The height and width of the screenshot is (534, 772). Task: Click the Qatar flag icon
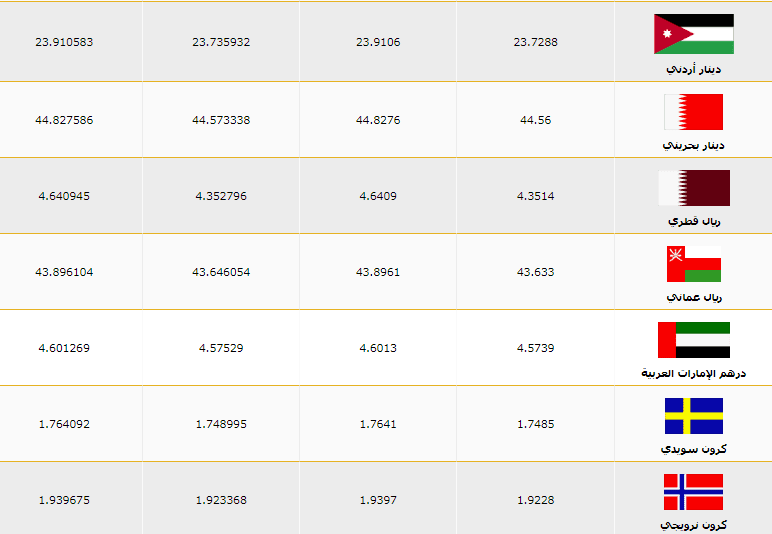[x=694, y=188]
